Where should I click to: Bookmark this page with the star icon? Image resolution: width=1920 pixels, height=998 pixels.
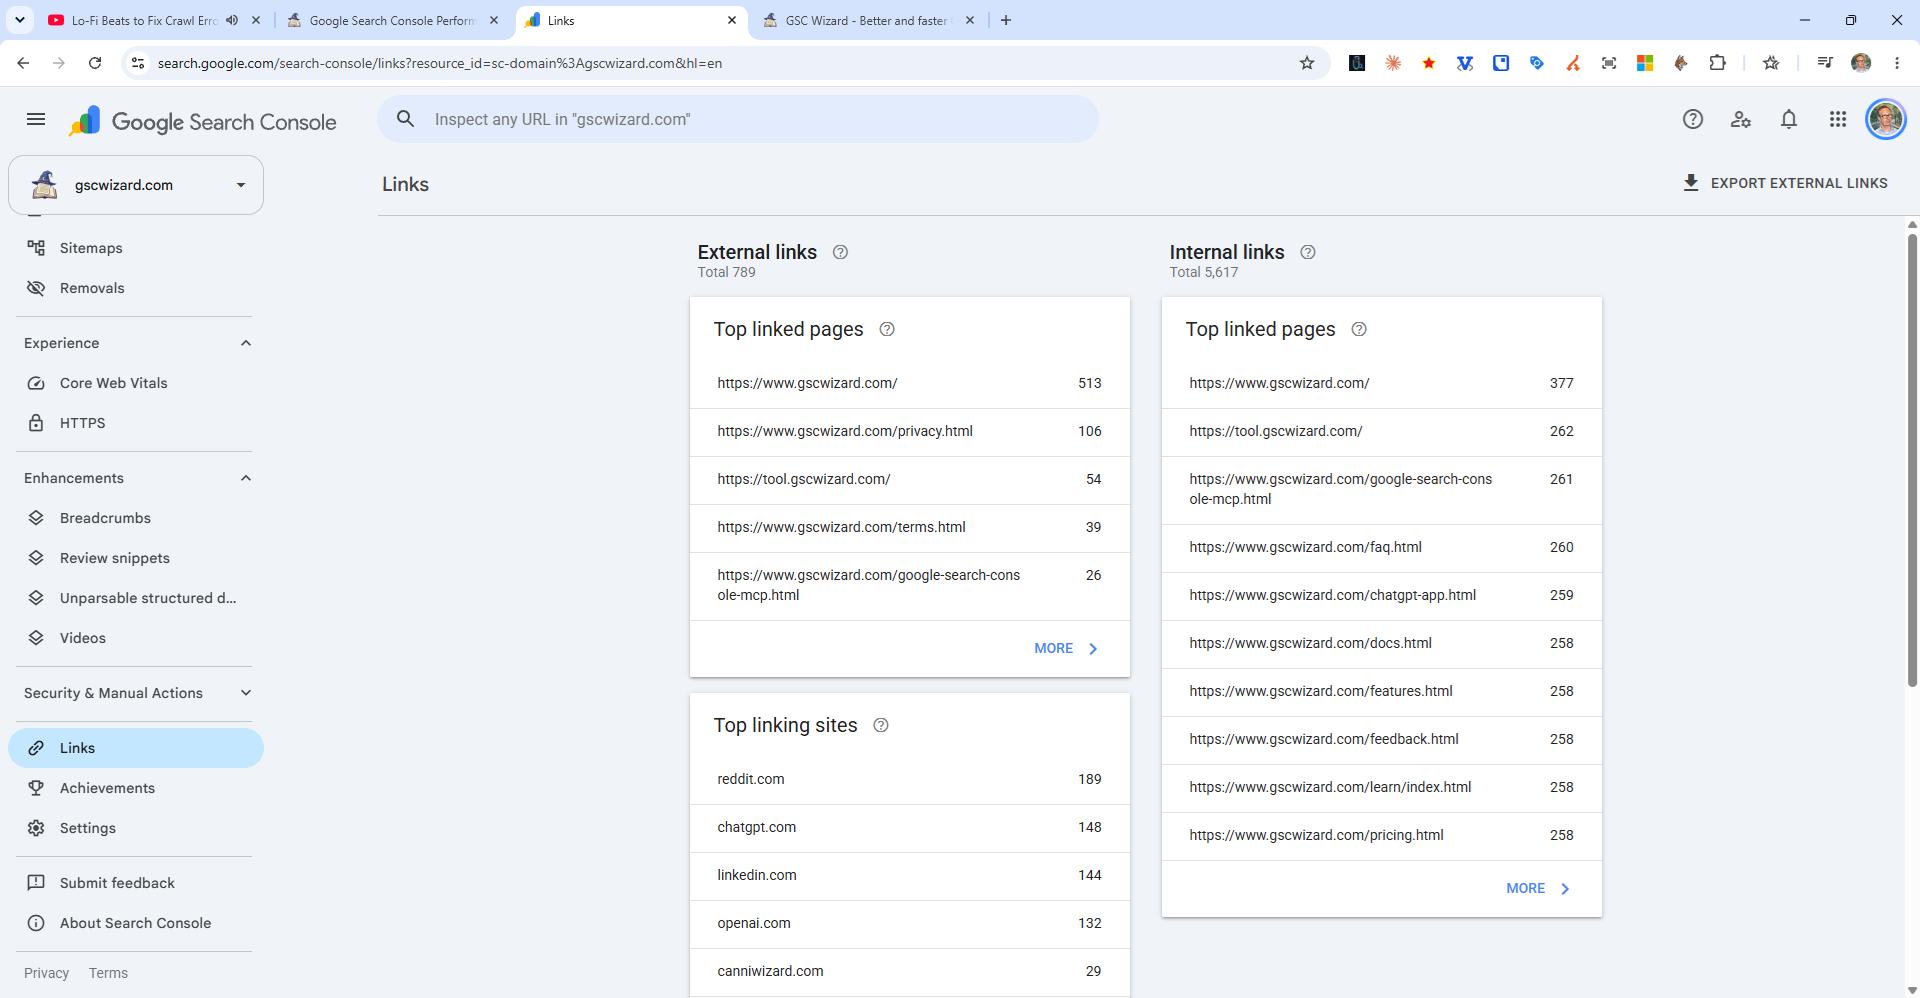(x=1307, y=63)
